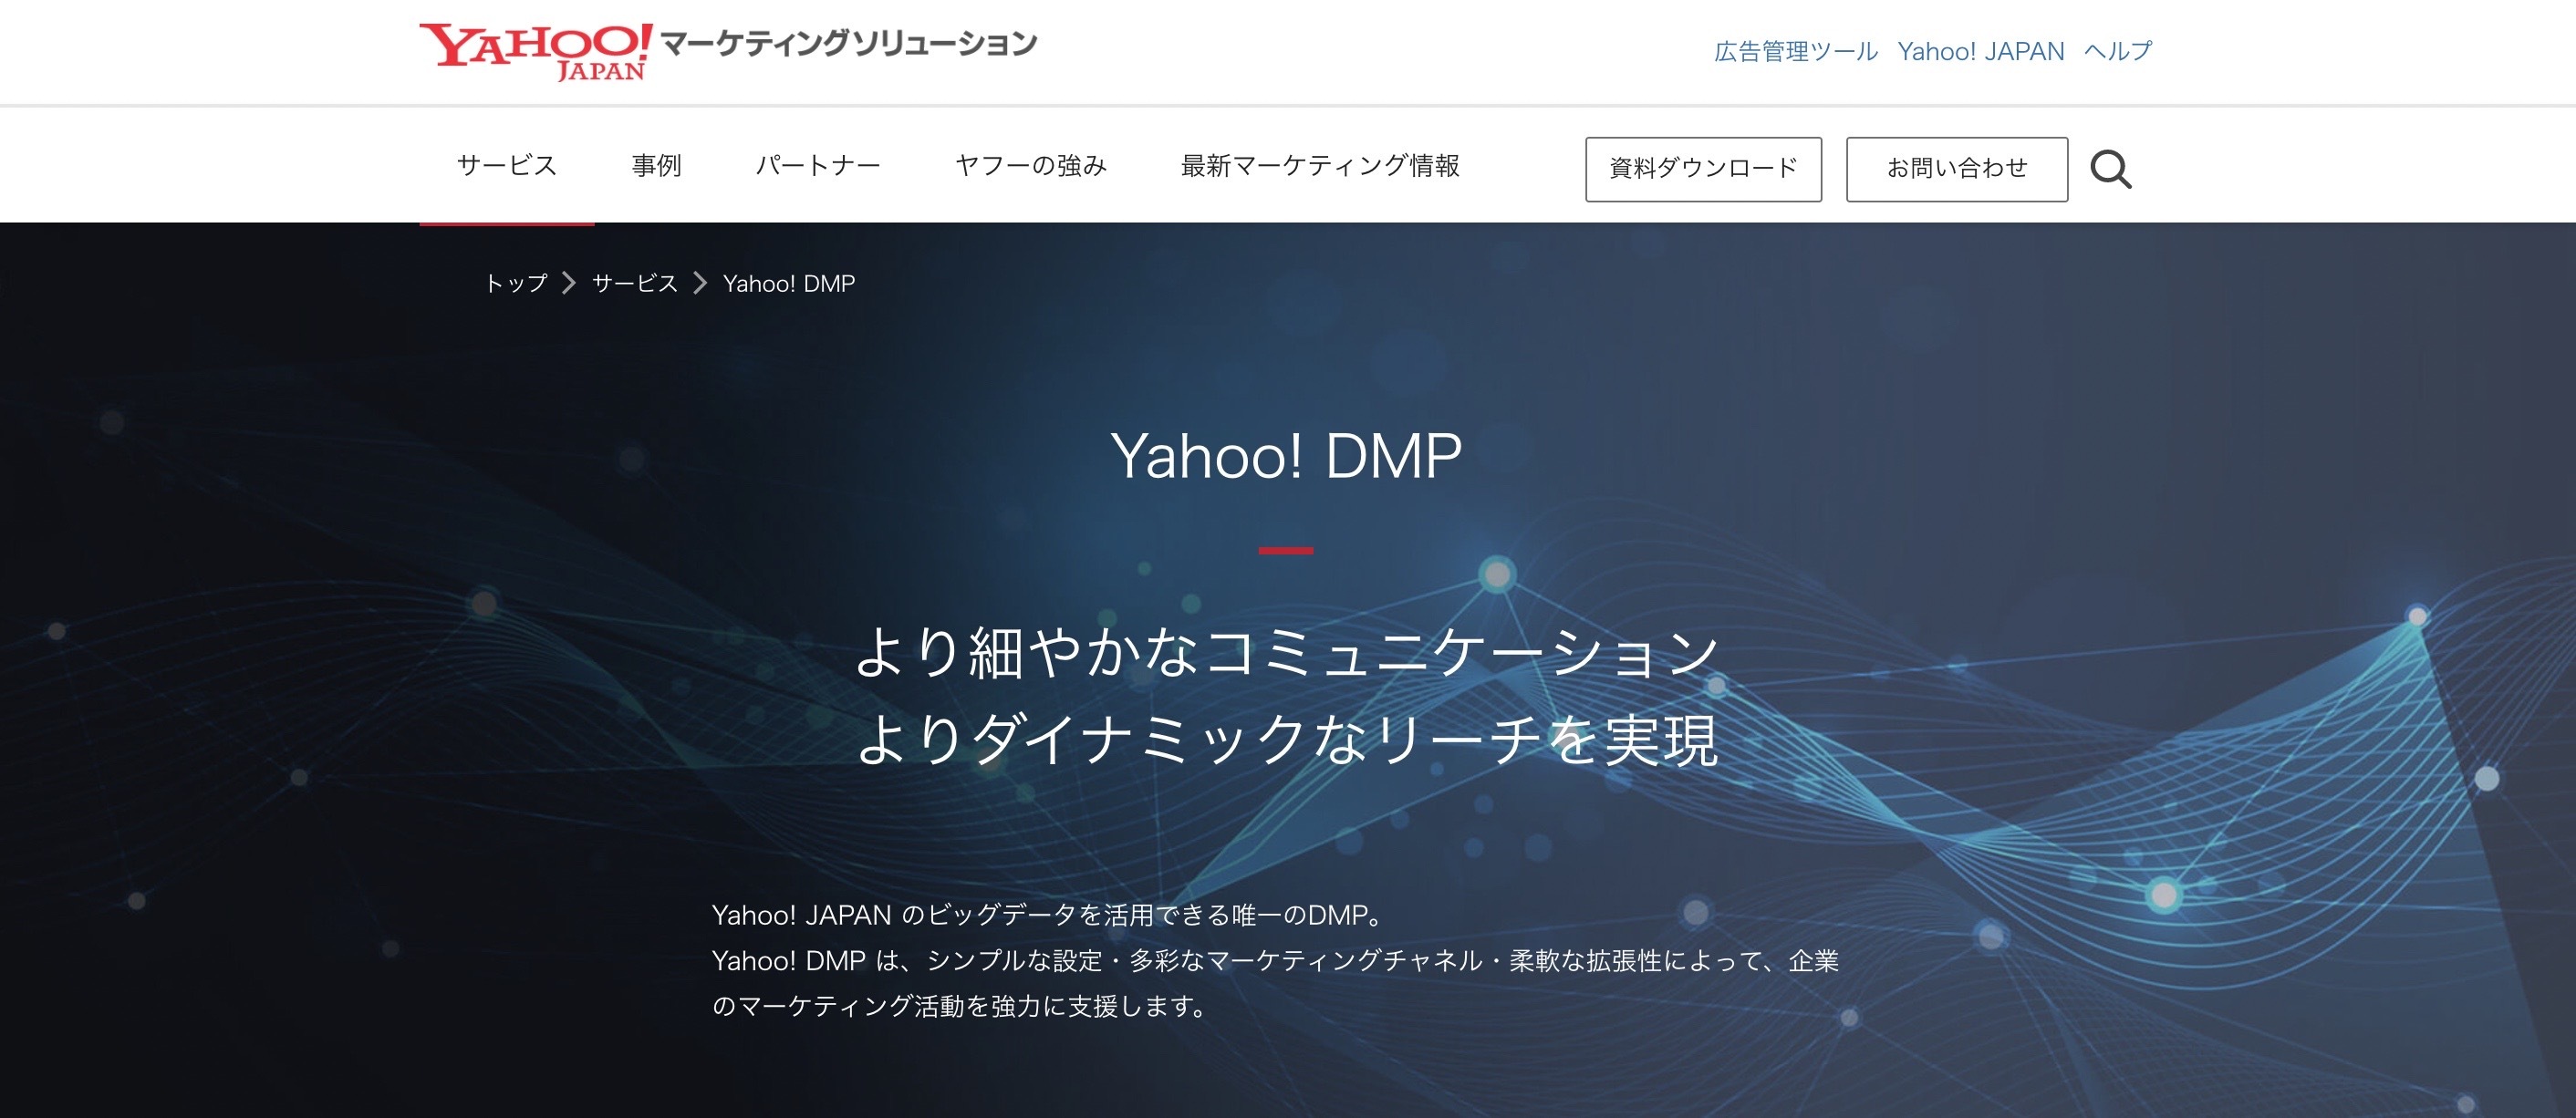Select 事例 navigation menu
This screenshot has height=1118, width=2576.
[656, 165]
